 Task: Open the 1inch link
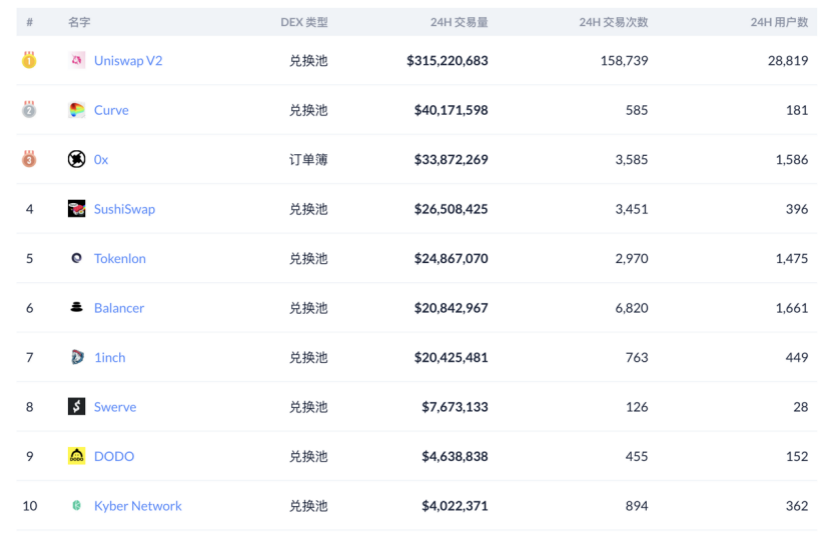pyautogui.click(x=110, y=357)
